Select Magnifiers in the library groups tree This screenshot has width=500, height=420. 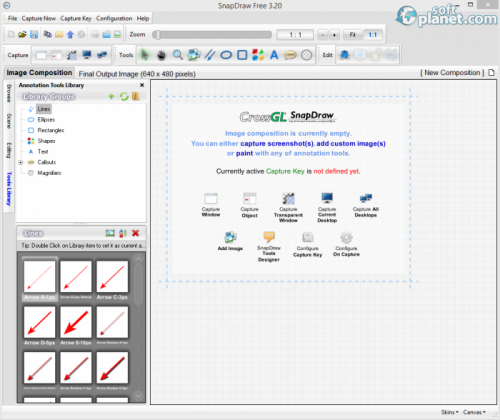pyautogui.click(x=49, y=173)
